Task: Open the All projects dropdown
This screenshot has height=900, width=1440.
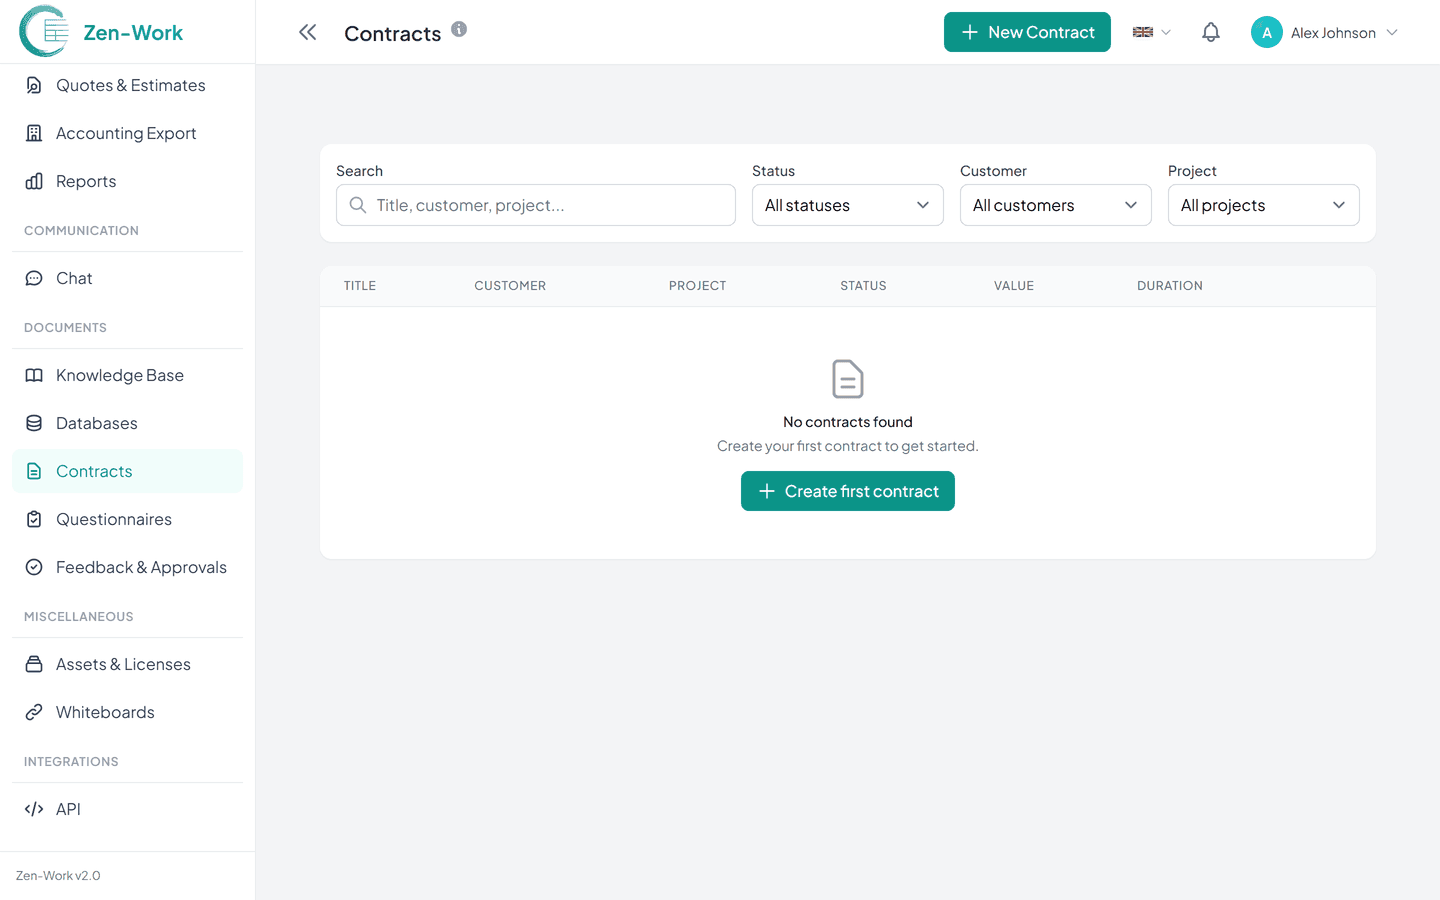Action: coord(1263,205)
